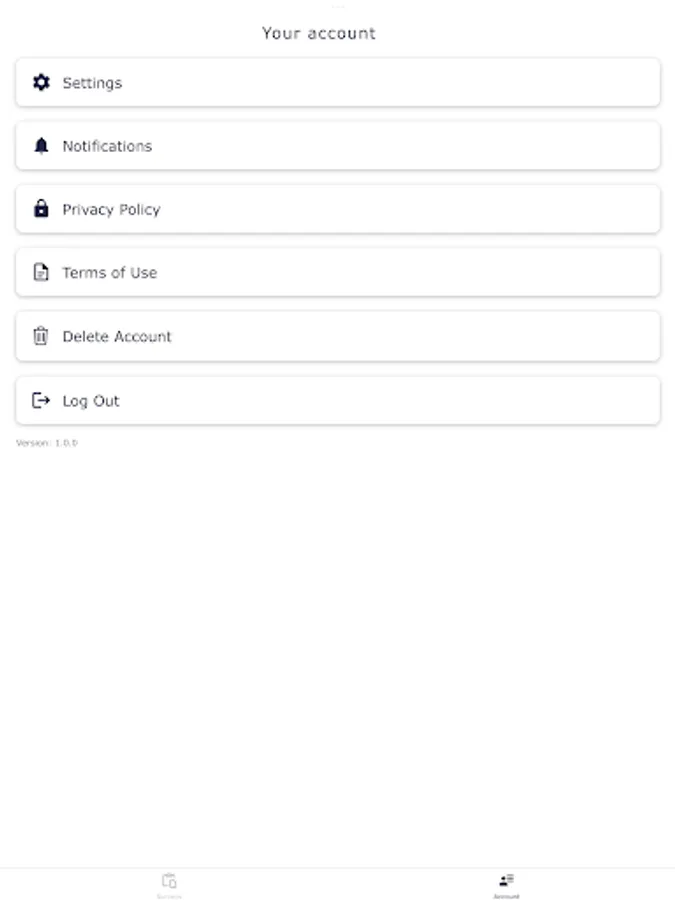Click the clipboard icon in the bottom bar
This screenshot has height=900, width=675.
[x=169, y=880]
